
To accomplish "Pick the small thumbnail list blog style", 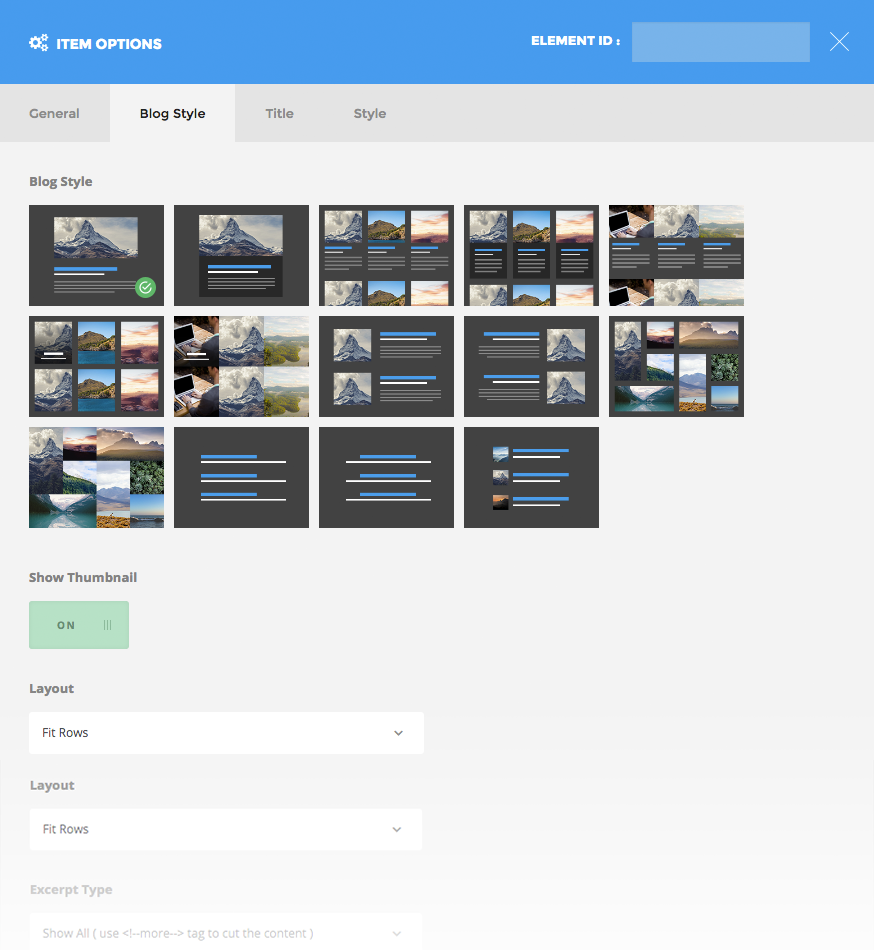I will point(531,477).
